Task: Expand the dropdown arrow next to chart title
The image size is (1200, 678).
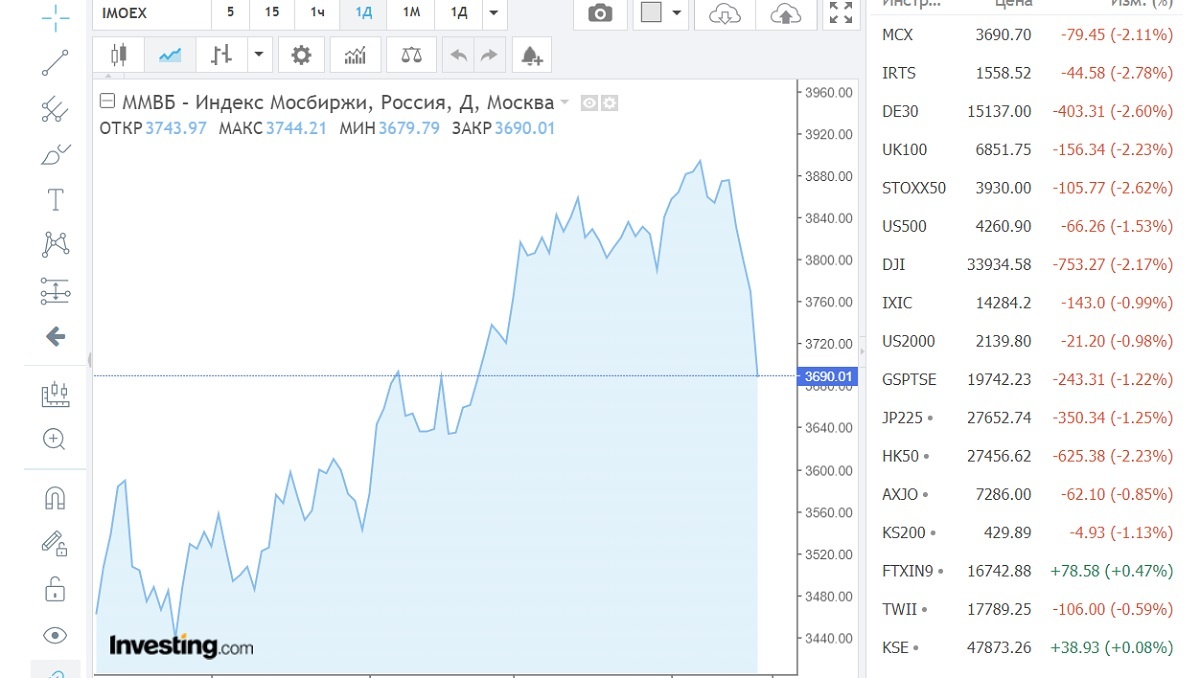Action: point(565,103)
